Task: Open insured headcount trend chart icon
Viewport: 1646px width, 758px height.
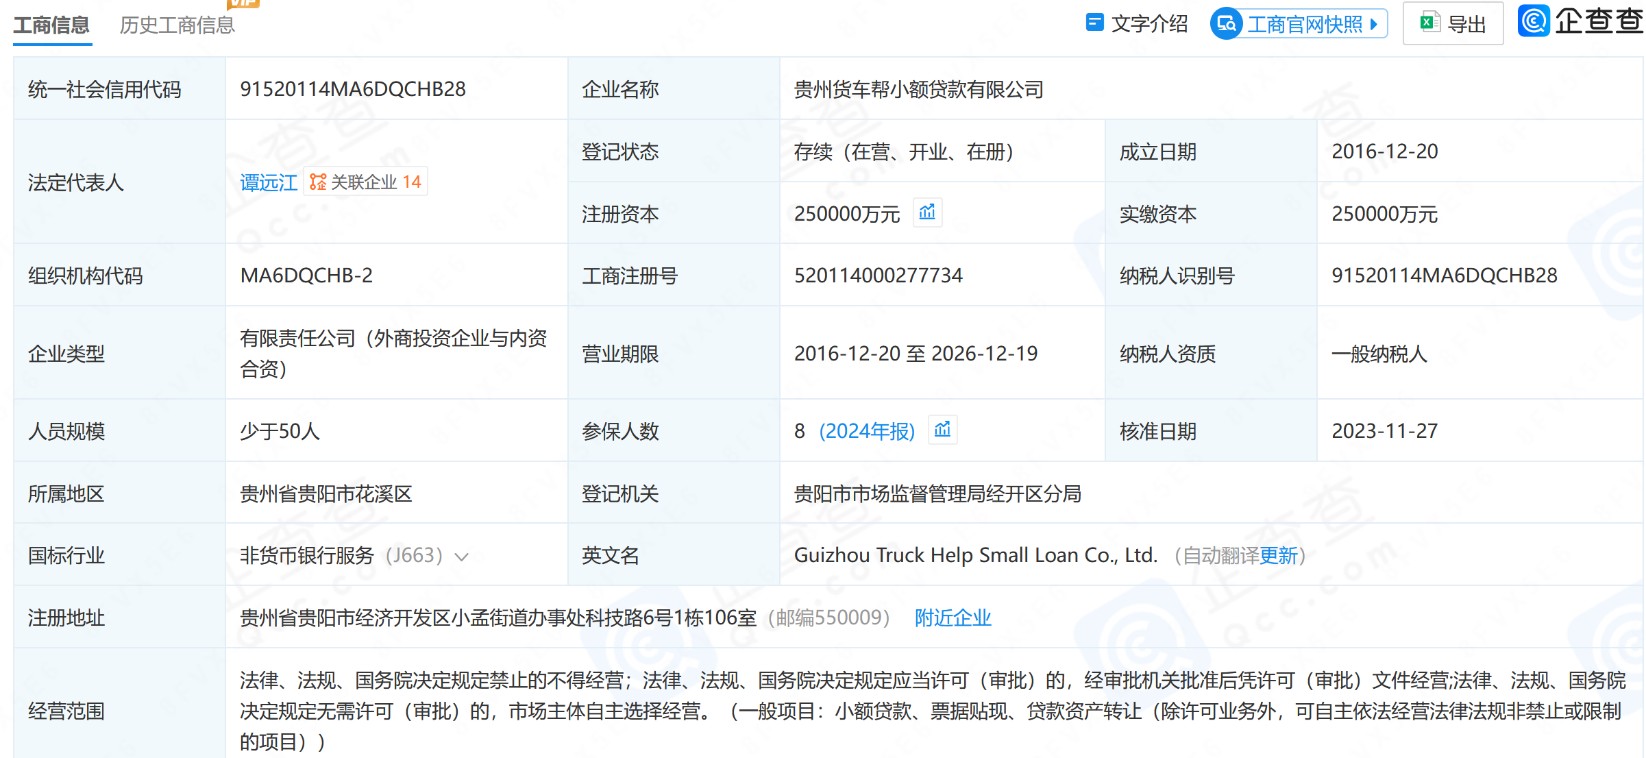Action: [942, 429]
